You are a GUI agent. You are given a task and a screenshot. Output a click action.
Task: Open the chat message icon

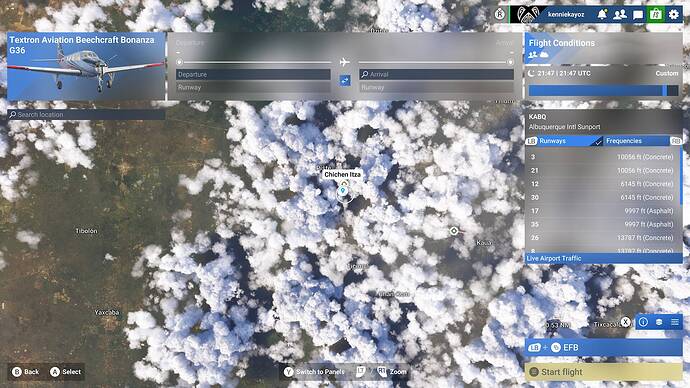click(638, 15)
